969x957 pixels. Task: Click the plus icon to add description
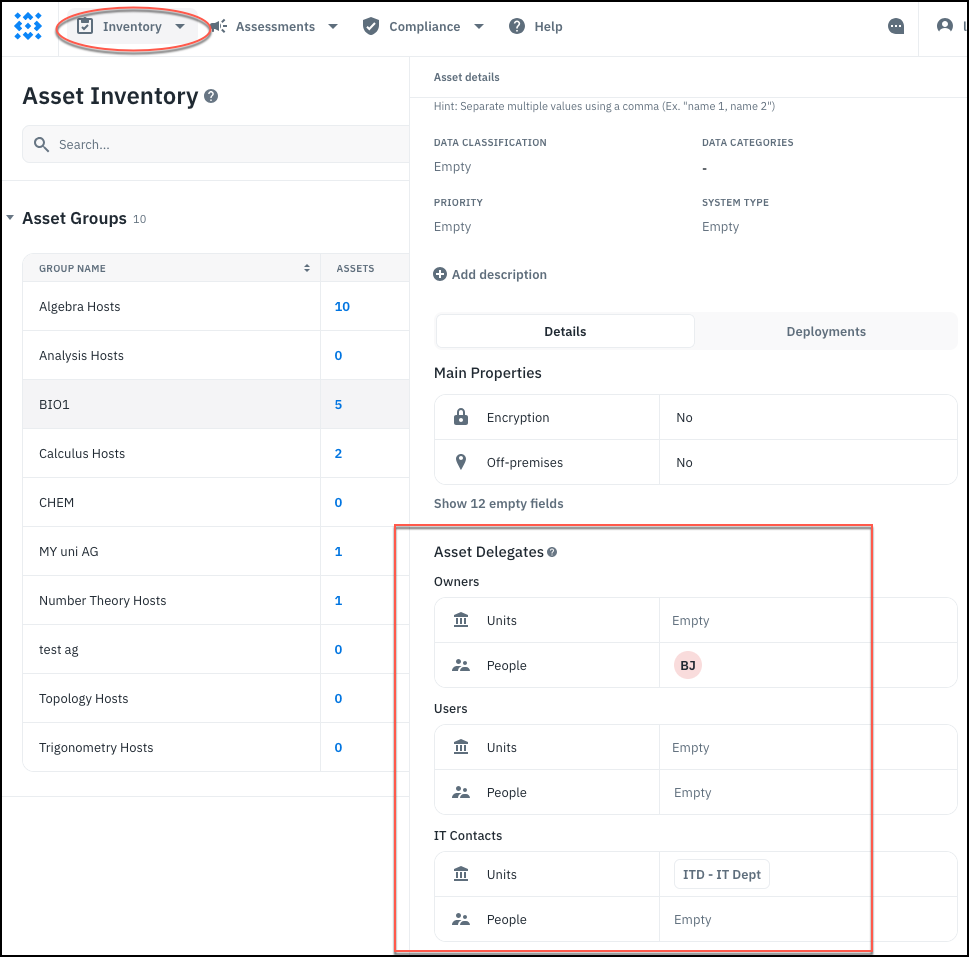440,274
